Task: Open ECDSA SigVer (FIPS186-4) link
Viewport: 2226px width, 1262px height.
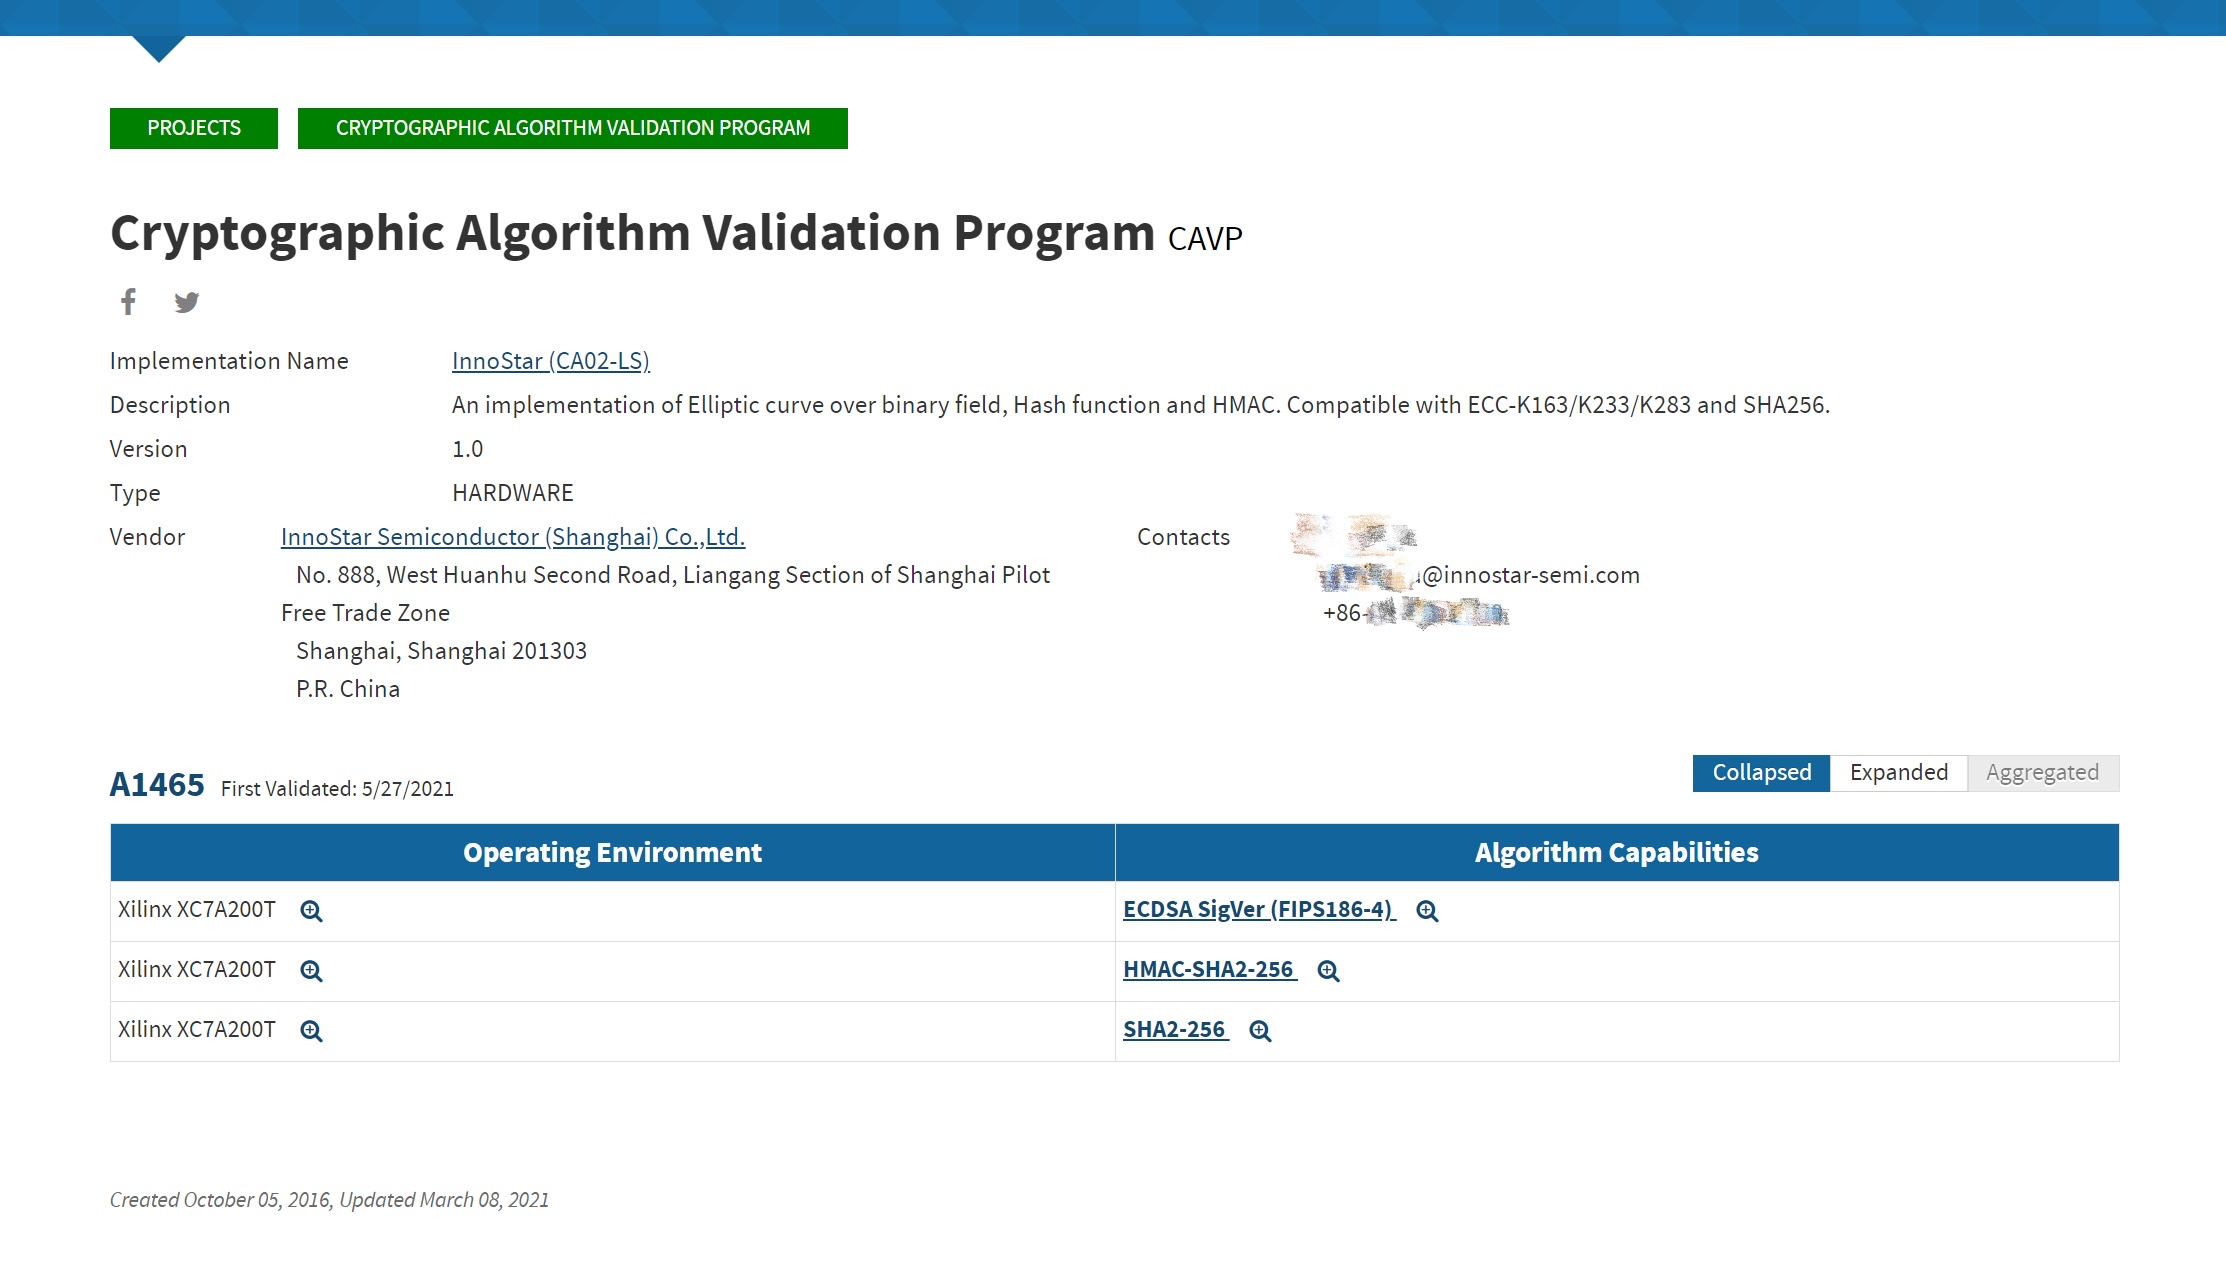Action: point(1258,909)
